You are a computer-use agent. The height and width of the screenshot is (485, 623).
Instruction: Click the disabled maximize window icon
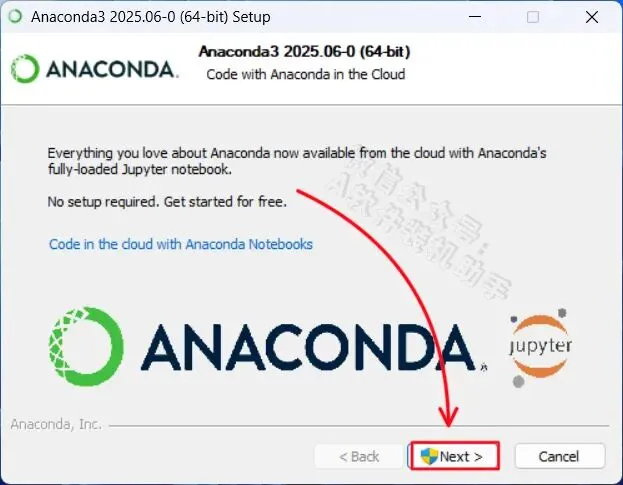point(533,17)
